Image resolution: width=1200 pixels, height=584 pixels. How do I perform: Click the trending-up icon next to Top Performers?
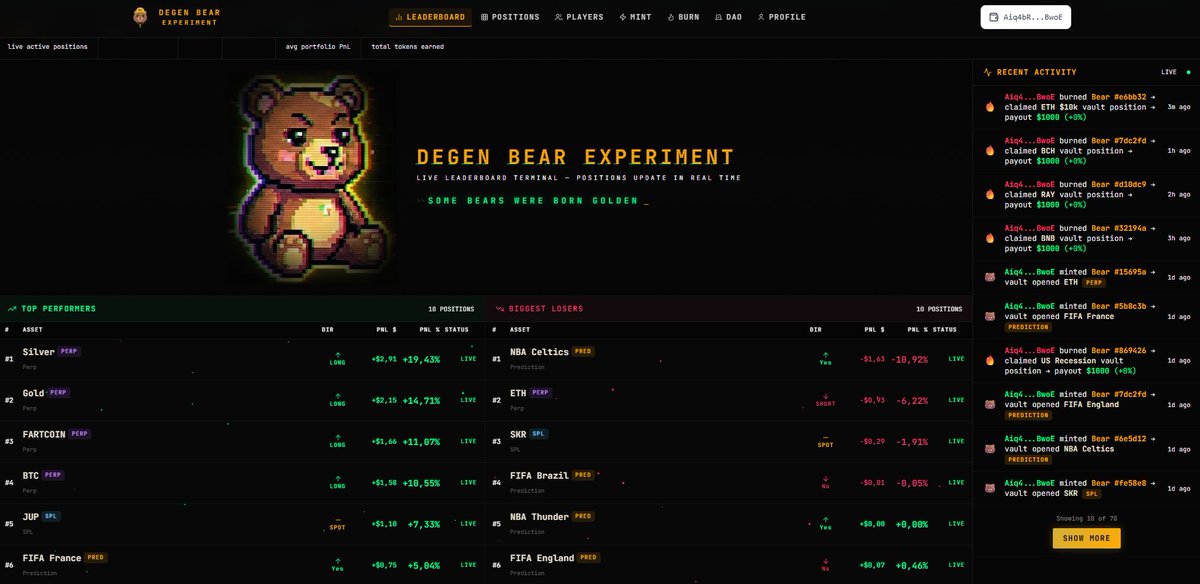click(12, 309)
